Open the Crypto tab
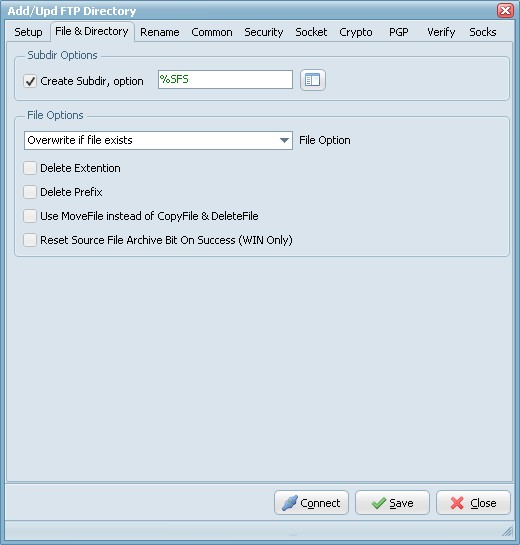The width and height of the screenshot is (520, 545). [x=356, y=32]
